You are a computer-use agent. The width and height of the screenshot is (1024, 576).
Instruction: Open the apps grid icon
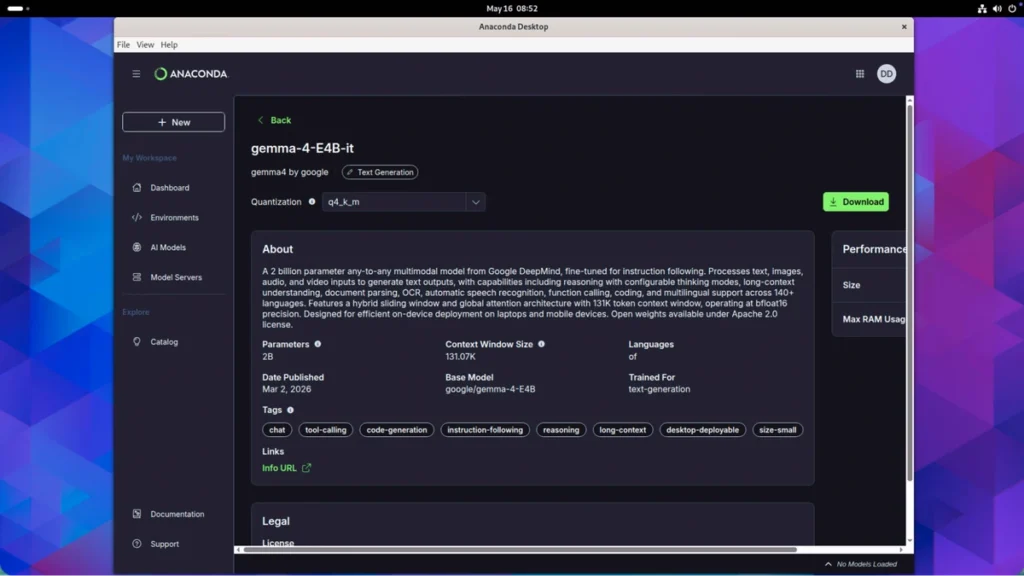[859, 74]
